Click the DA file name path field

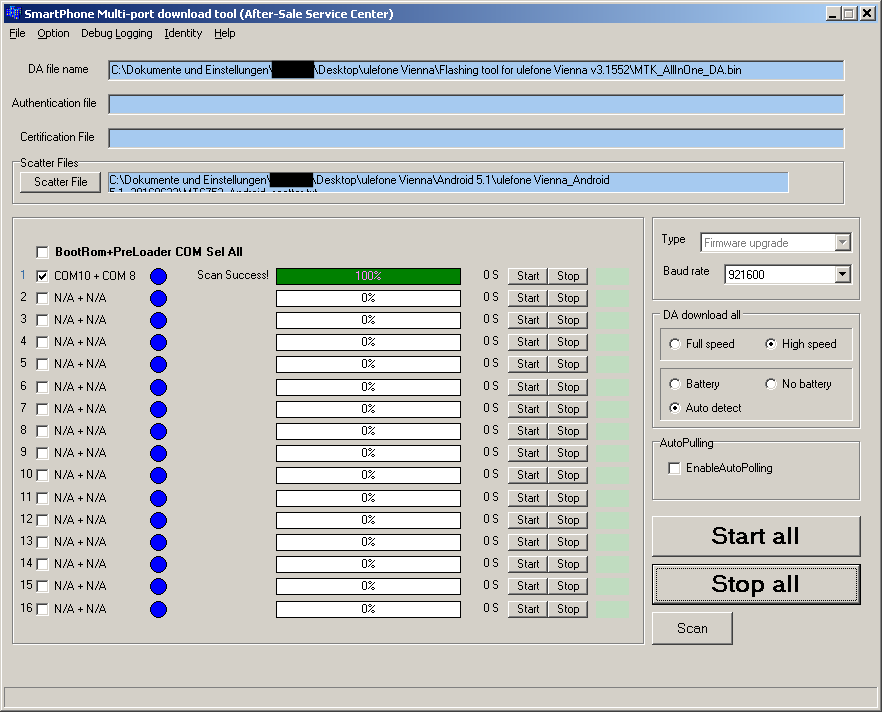[x=476, y=70]
